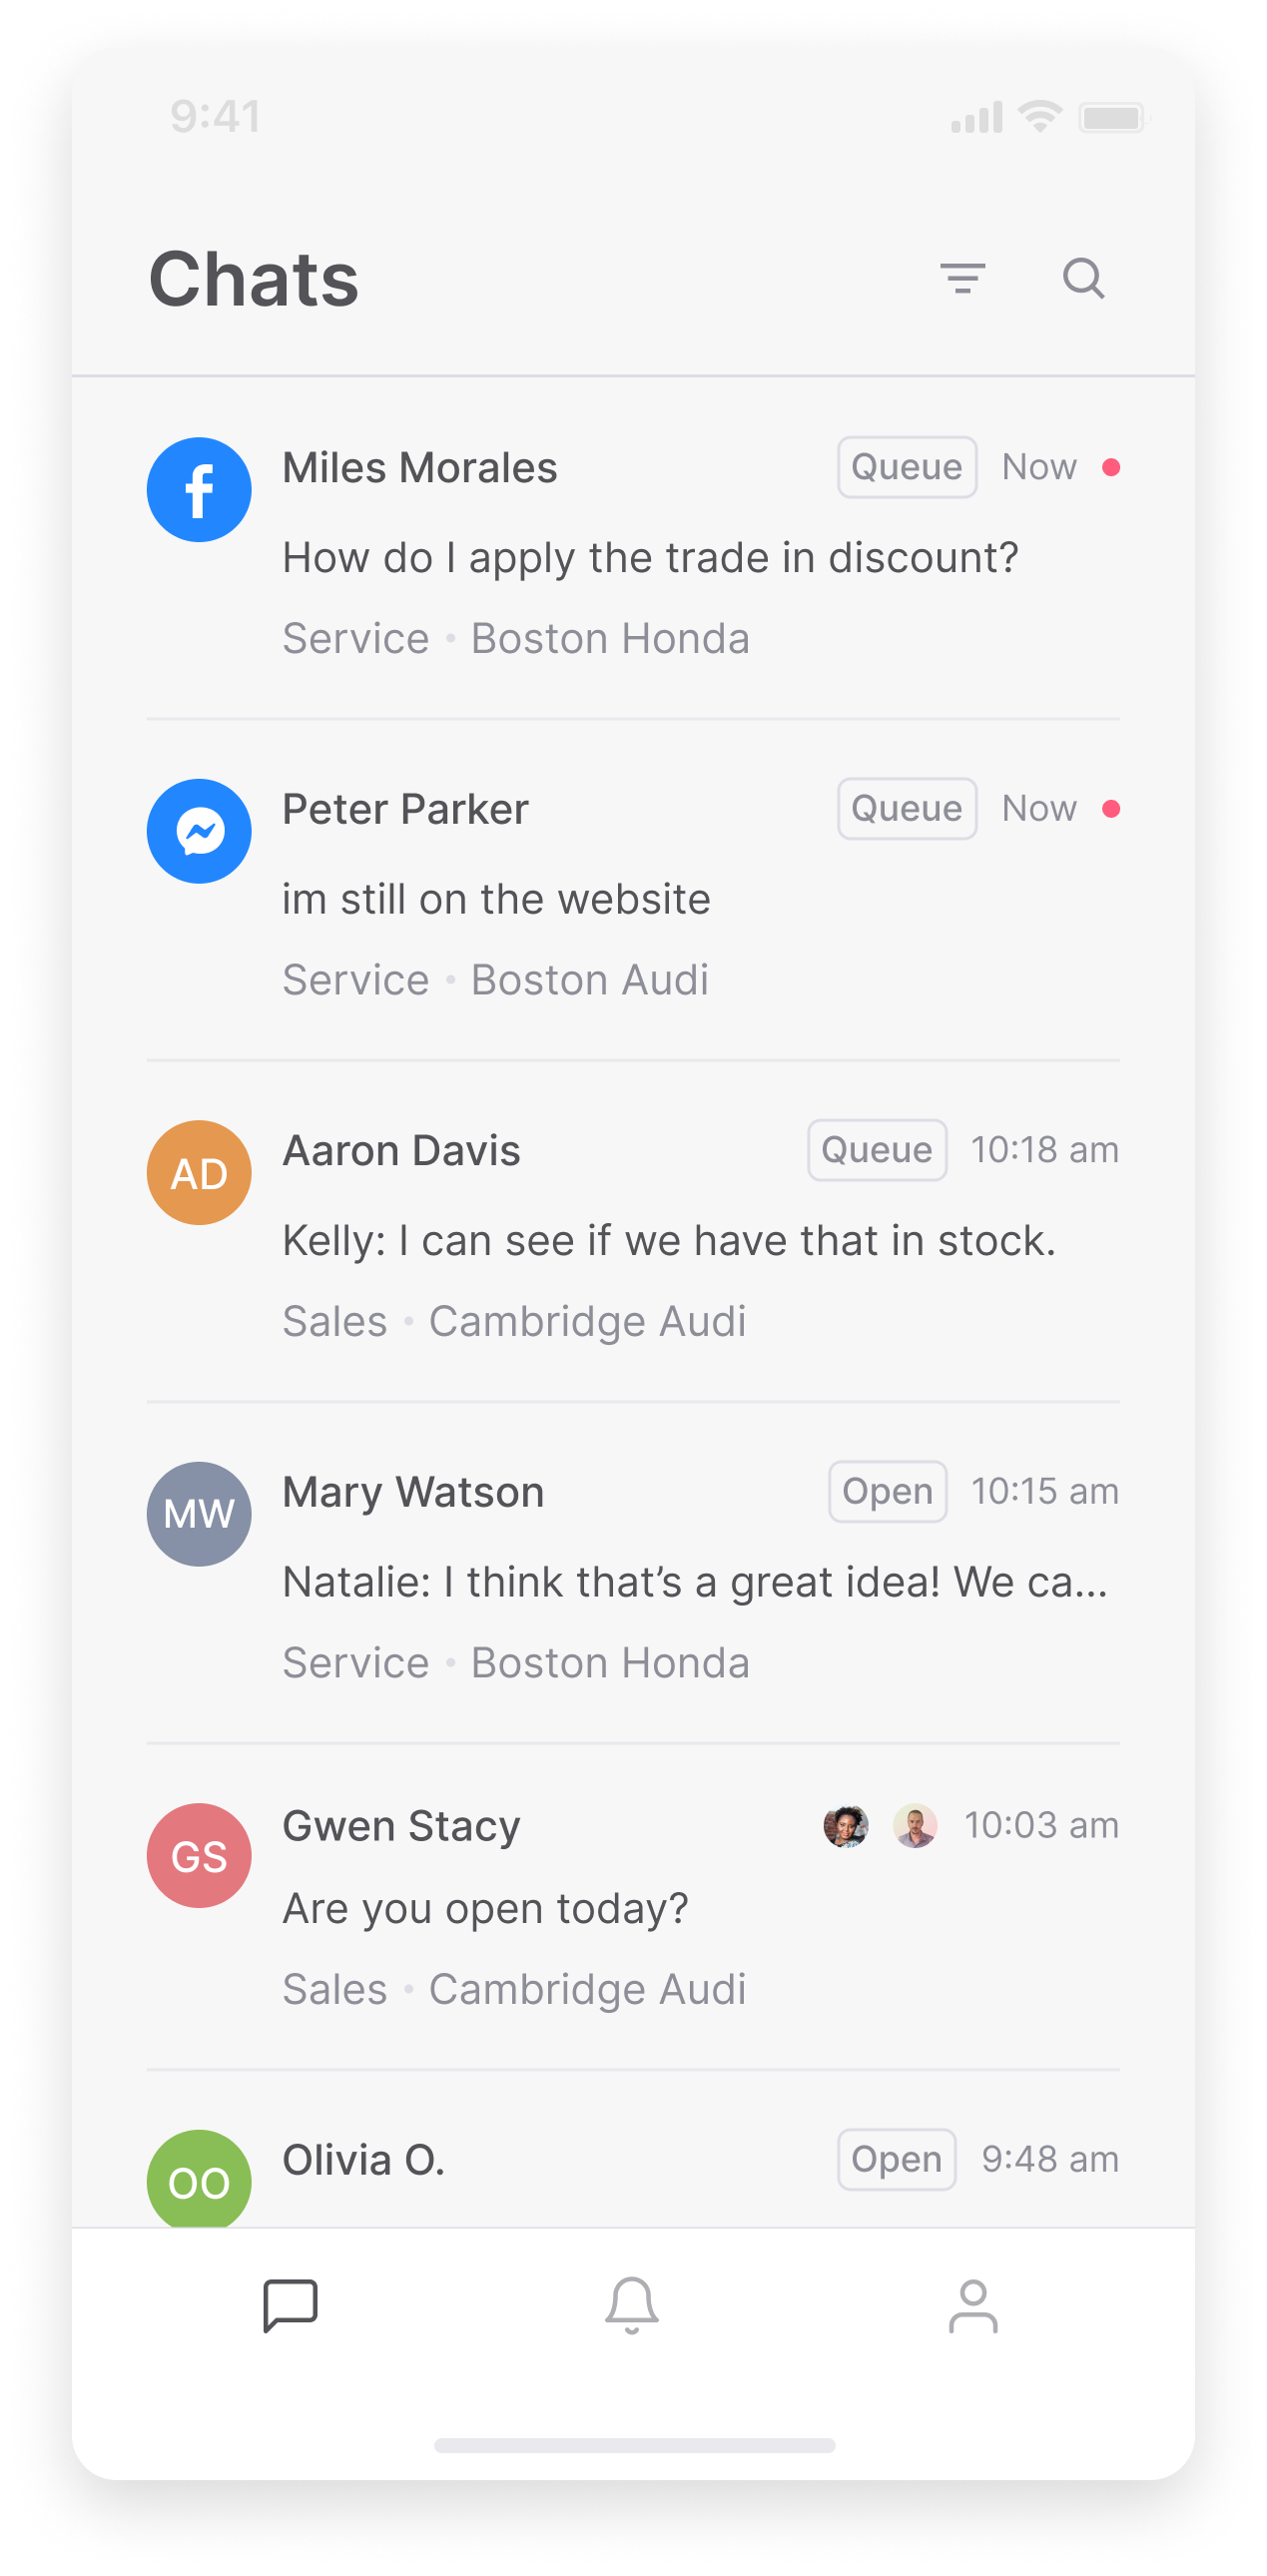The width and height of the screenshot is (1267, 2576).
Task: Go to the profile person tab
Action: (x=973, y=2305)
